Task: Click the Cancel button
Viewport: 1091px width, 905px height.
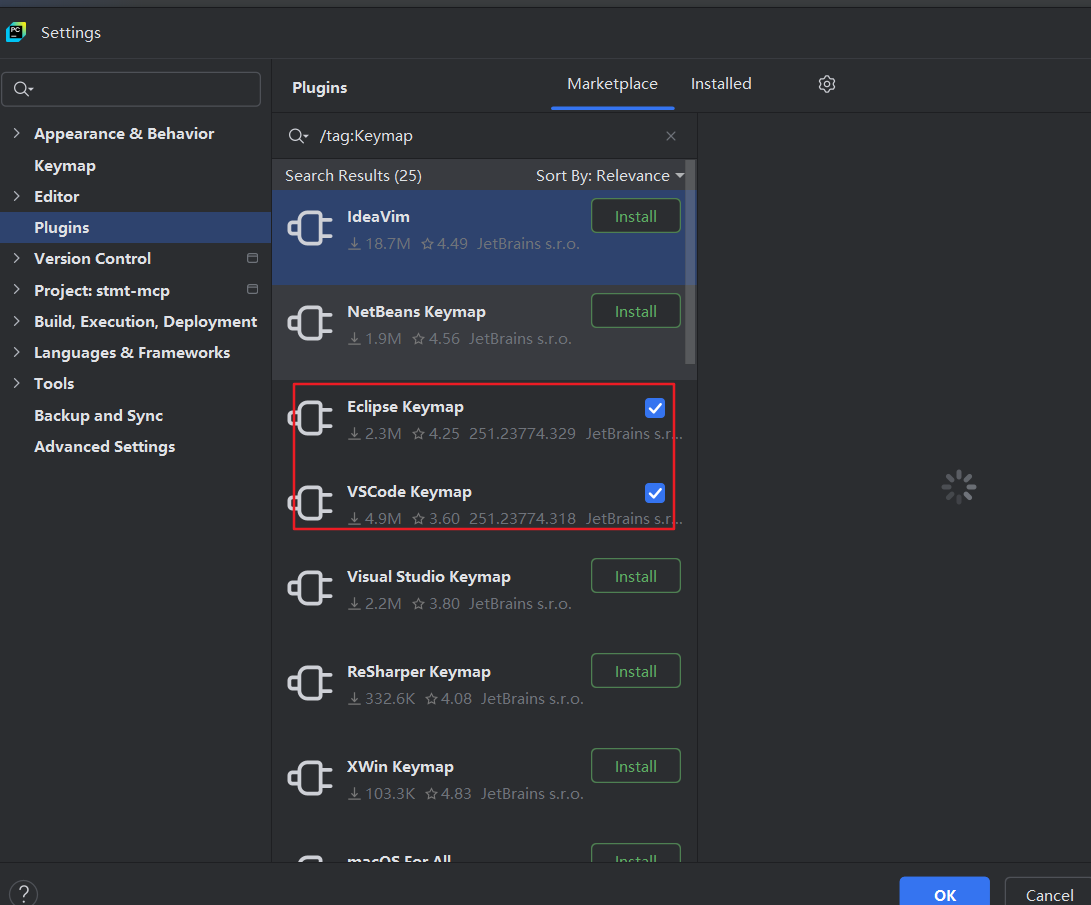Action: [x=1049, y=893]
